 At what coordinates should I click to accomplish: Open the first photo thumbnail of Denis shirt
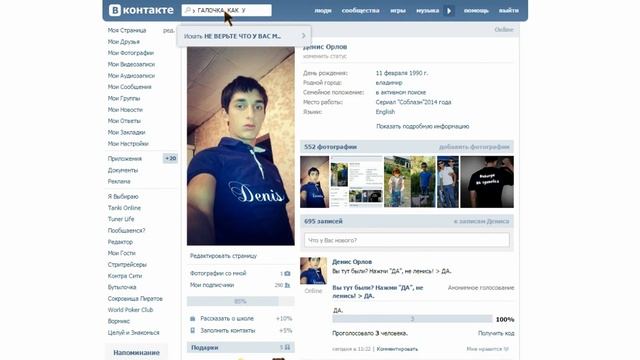point(314,182)
